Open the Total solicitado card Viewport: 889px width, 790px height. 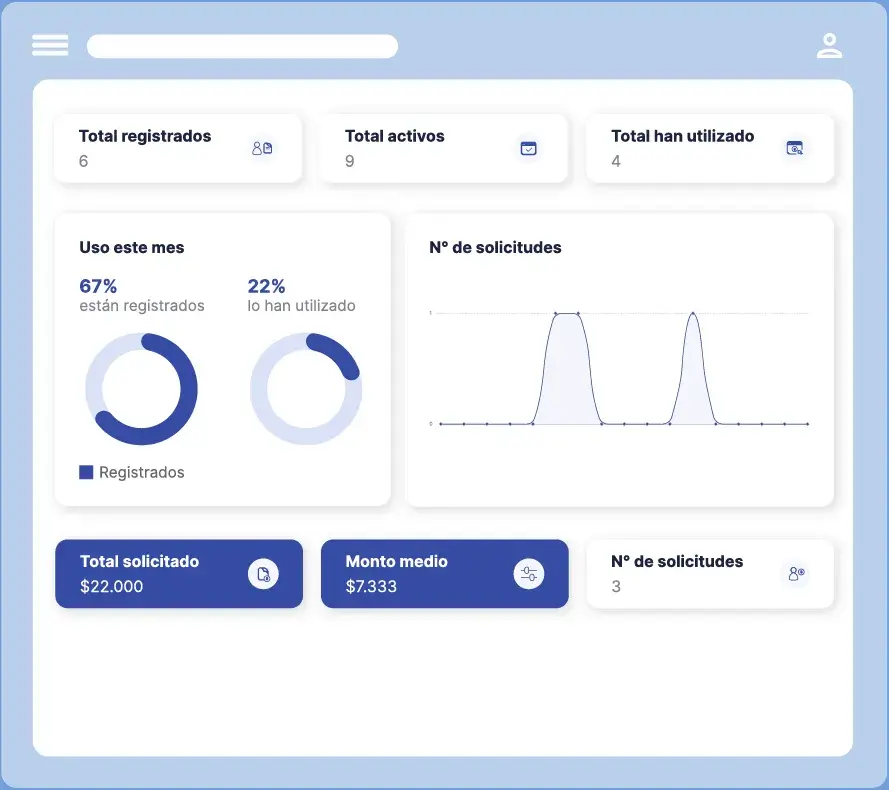click(x=150, y=574)
